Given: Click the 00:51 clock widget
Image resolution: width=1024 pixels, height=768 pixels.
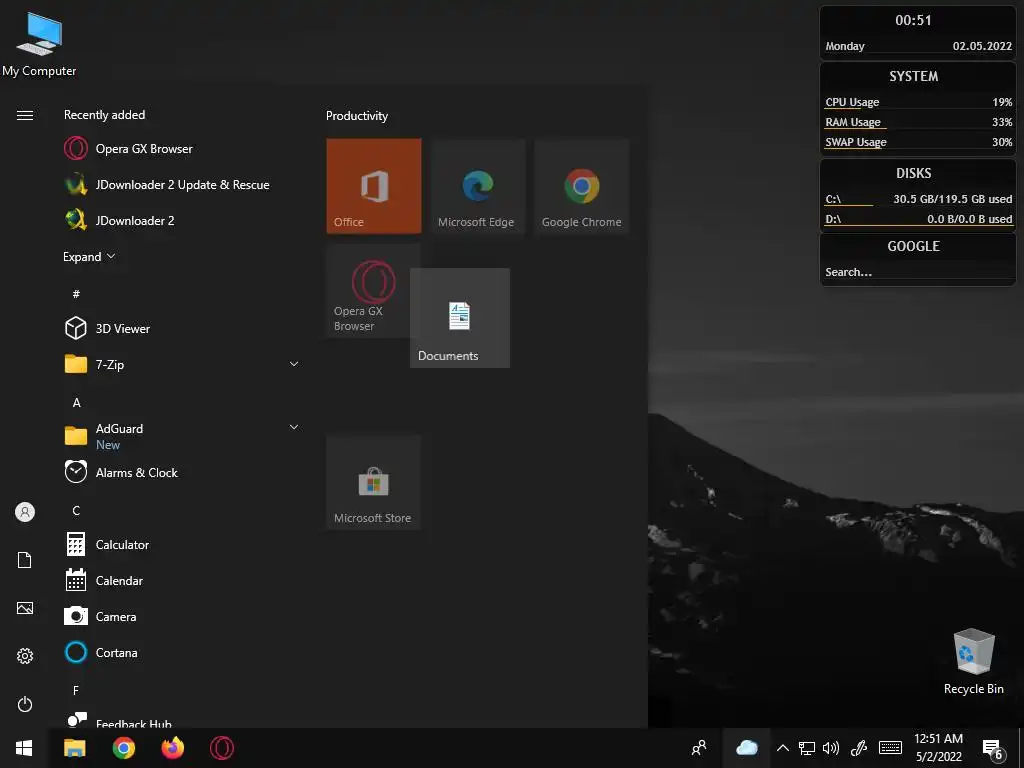Looking at the screenshot, I should (913, 20).
